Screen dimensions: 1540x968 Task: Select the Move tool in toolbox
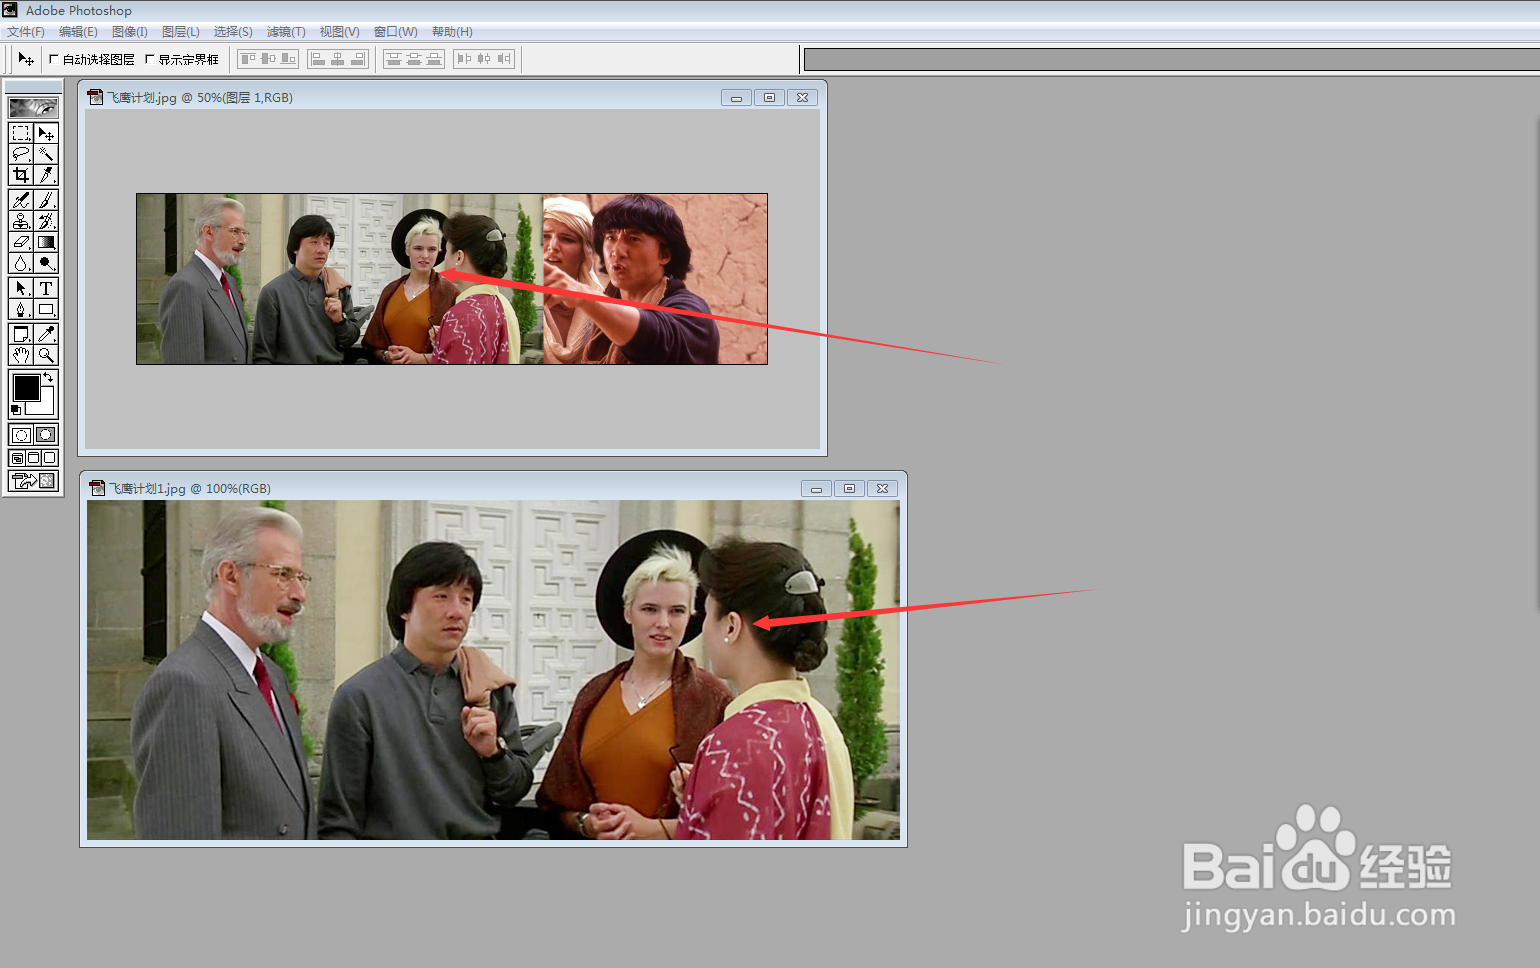pyautogui.click(x=46, y=133)
